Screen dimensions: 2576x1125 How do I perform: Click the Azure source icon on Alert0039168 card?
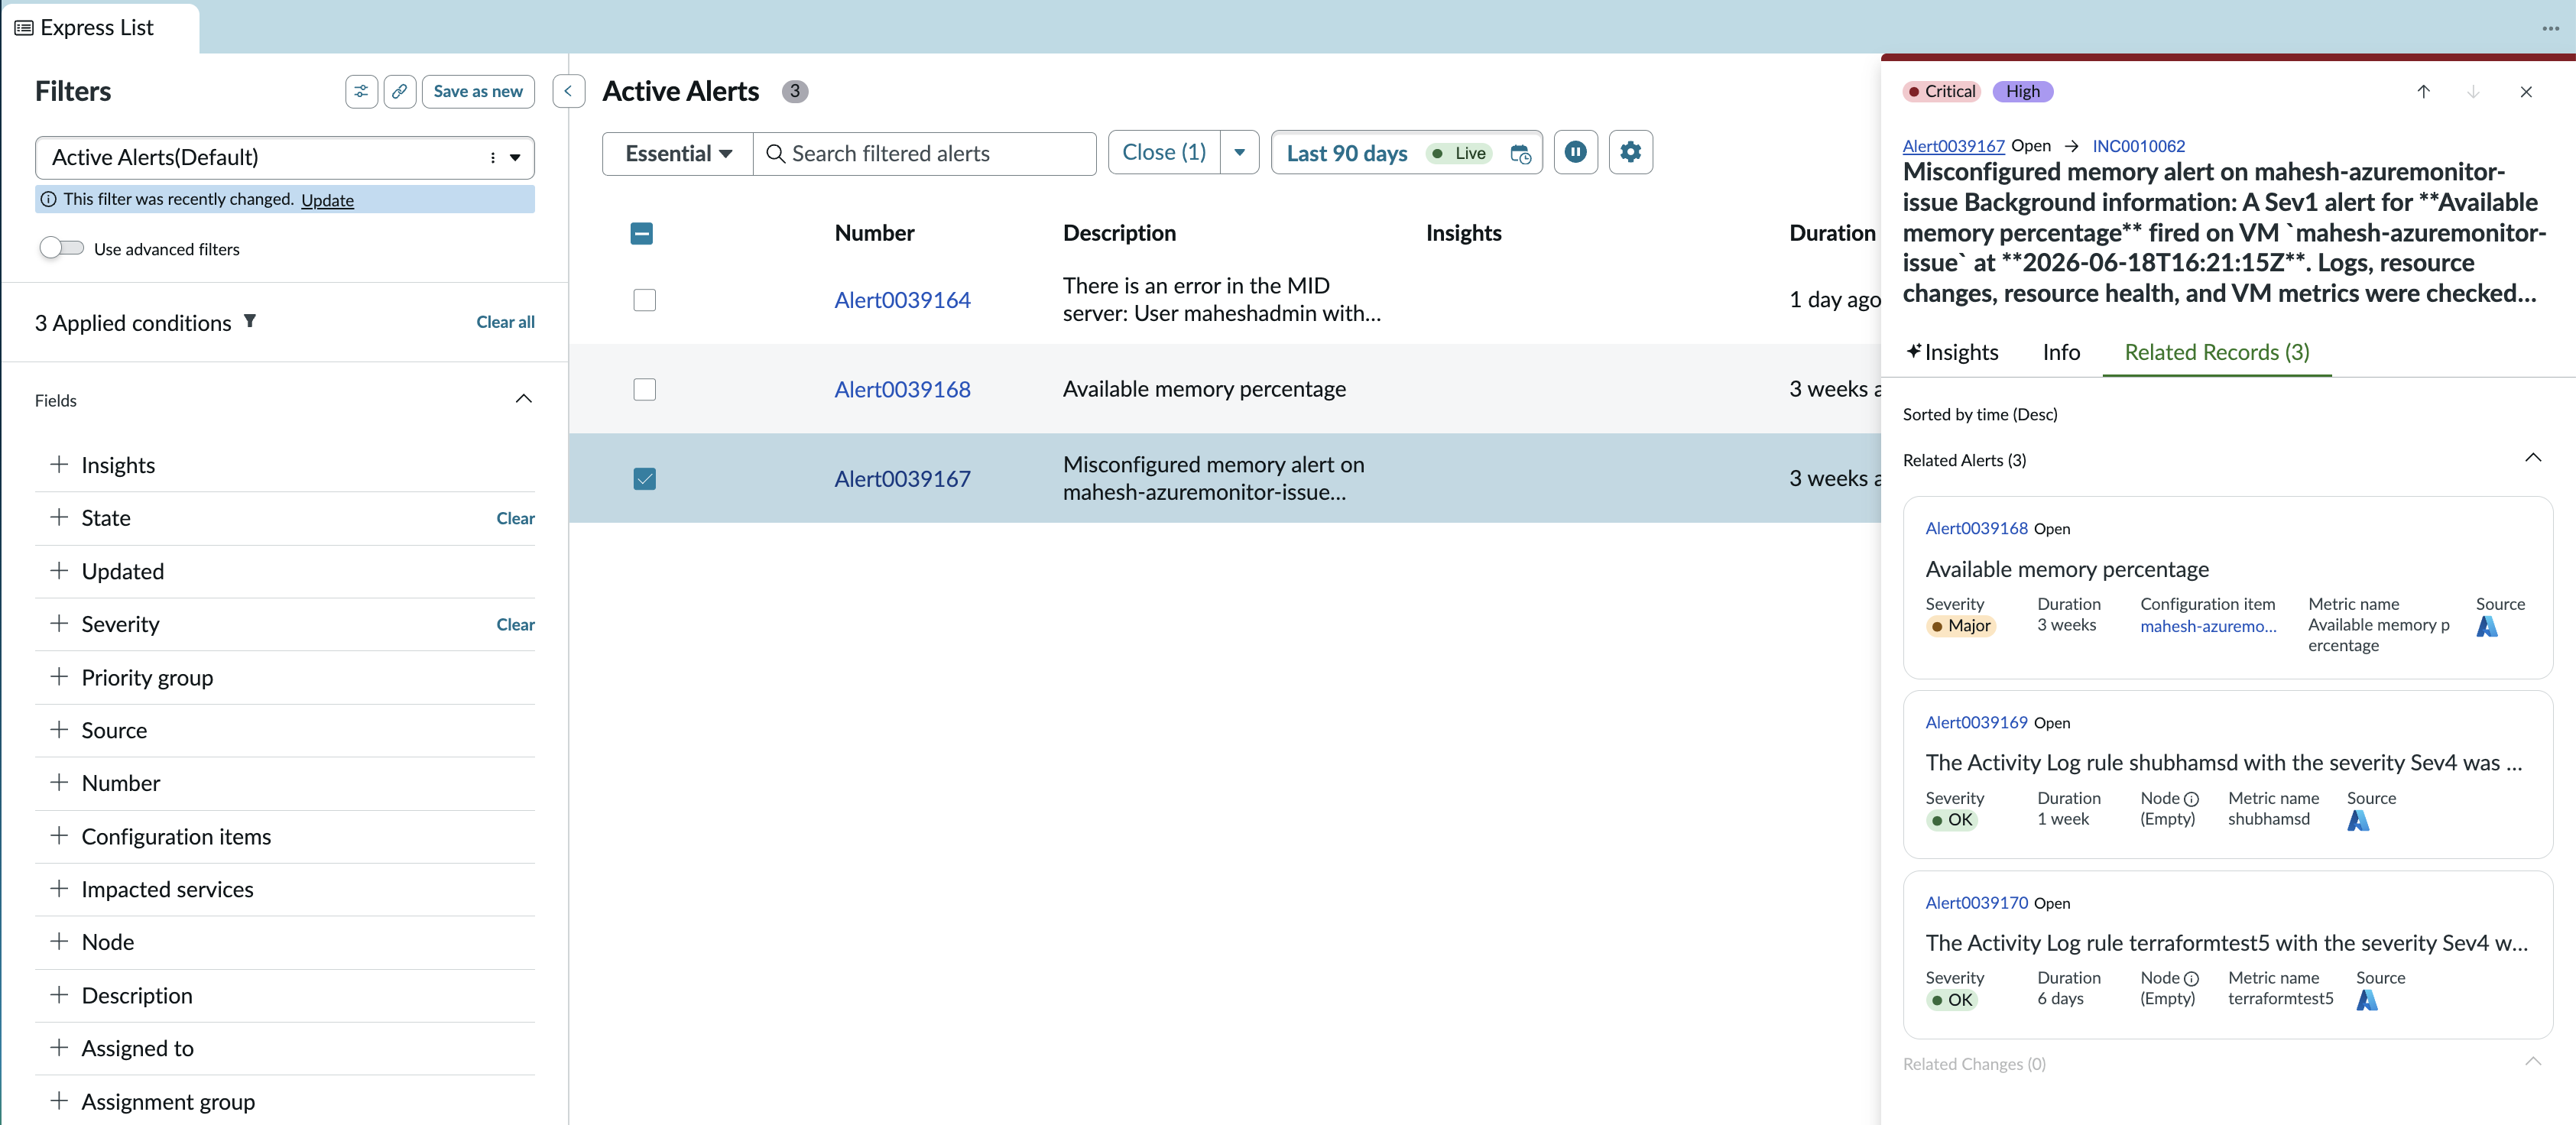[2487, 626]
